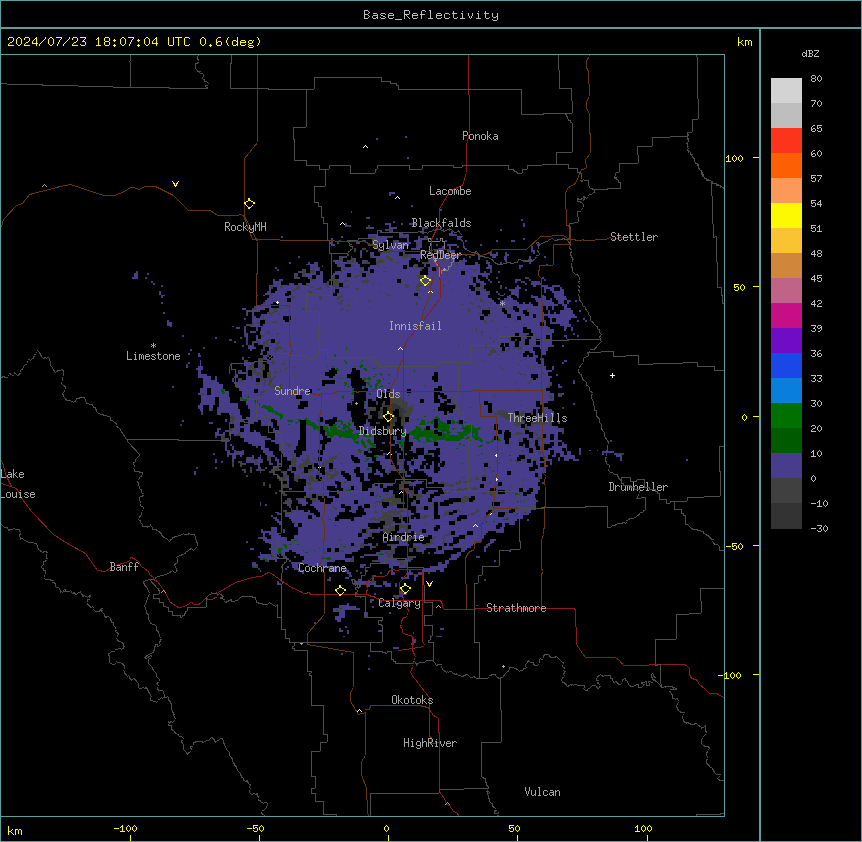Click the Airdrie city label
This screenshot has height=842, width=862.
coord(404,537)
